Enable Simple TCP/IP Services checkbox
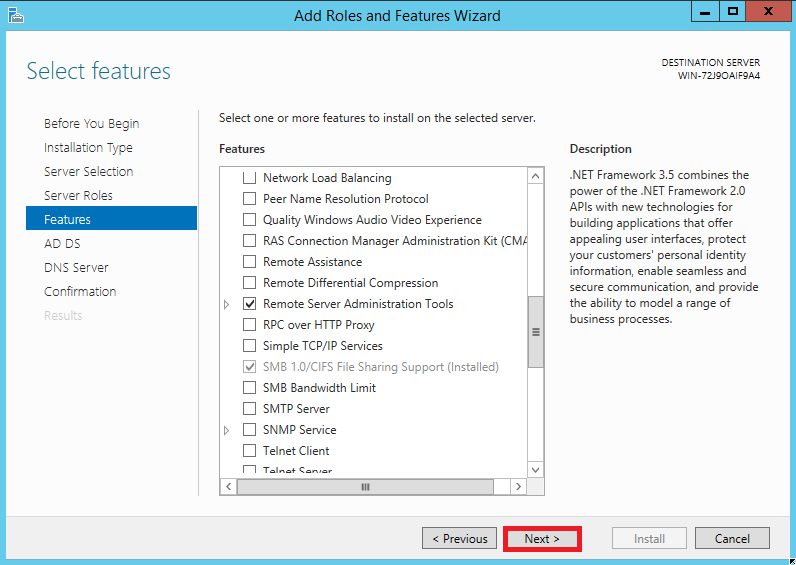 [x=249, y=346]
